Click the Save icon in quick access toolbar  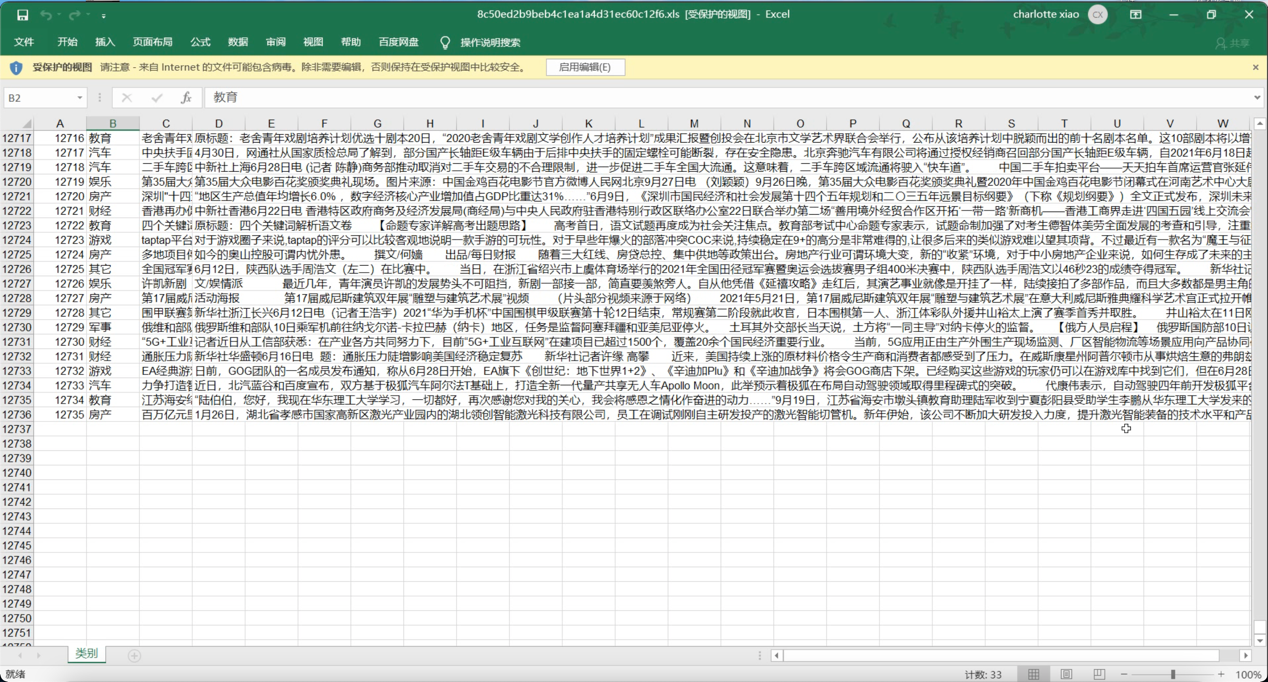click(22, 15)
